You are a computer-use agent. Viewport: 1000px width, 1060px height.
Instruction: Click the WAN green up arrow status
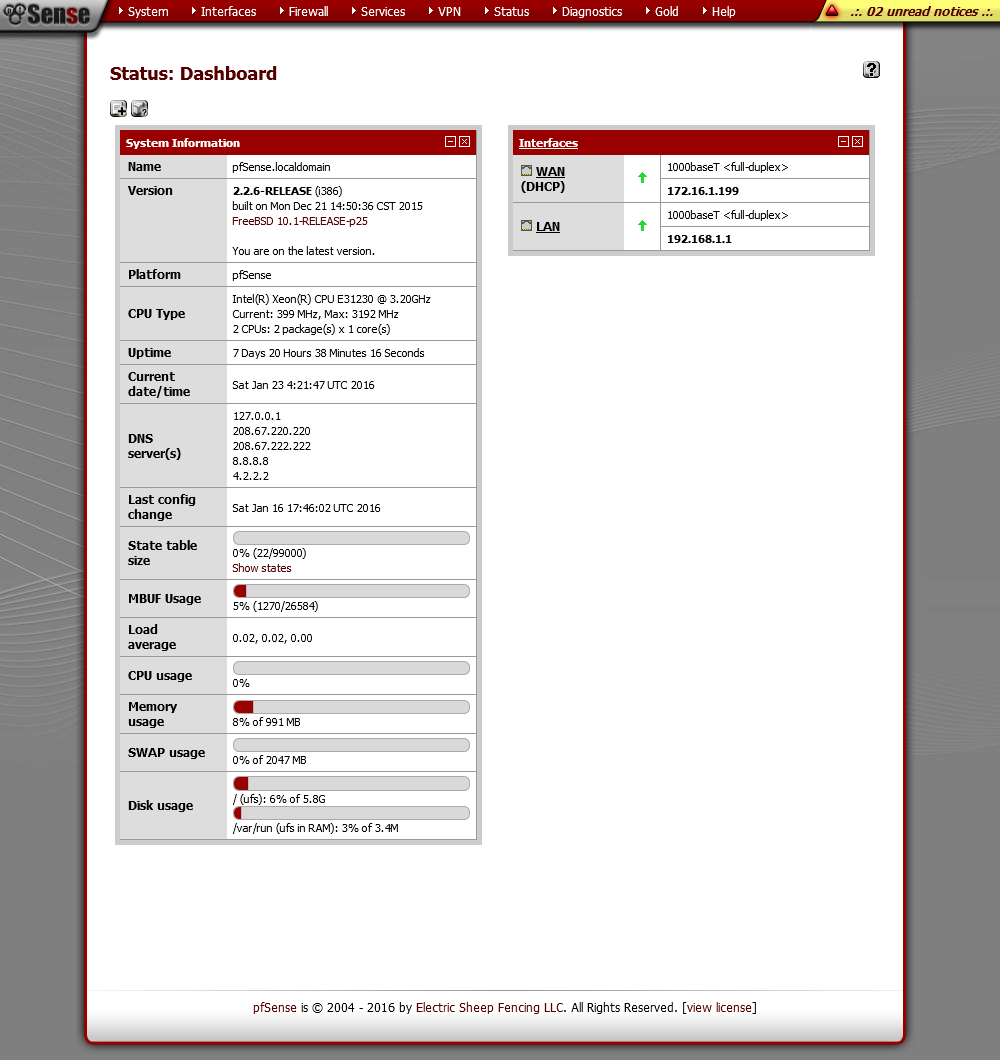coord(642,178)
